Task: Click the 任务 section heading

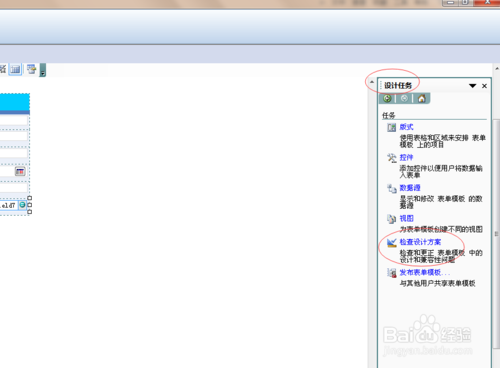Action: coord(389,115)
